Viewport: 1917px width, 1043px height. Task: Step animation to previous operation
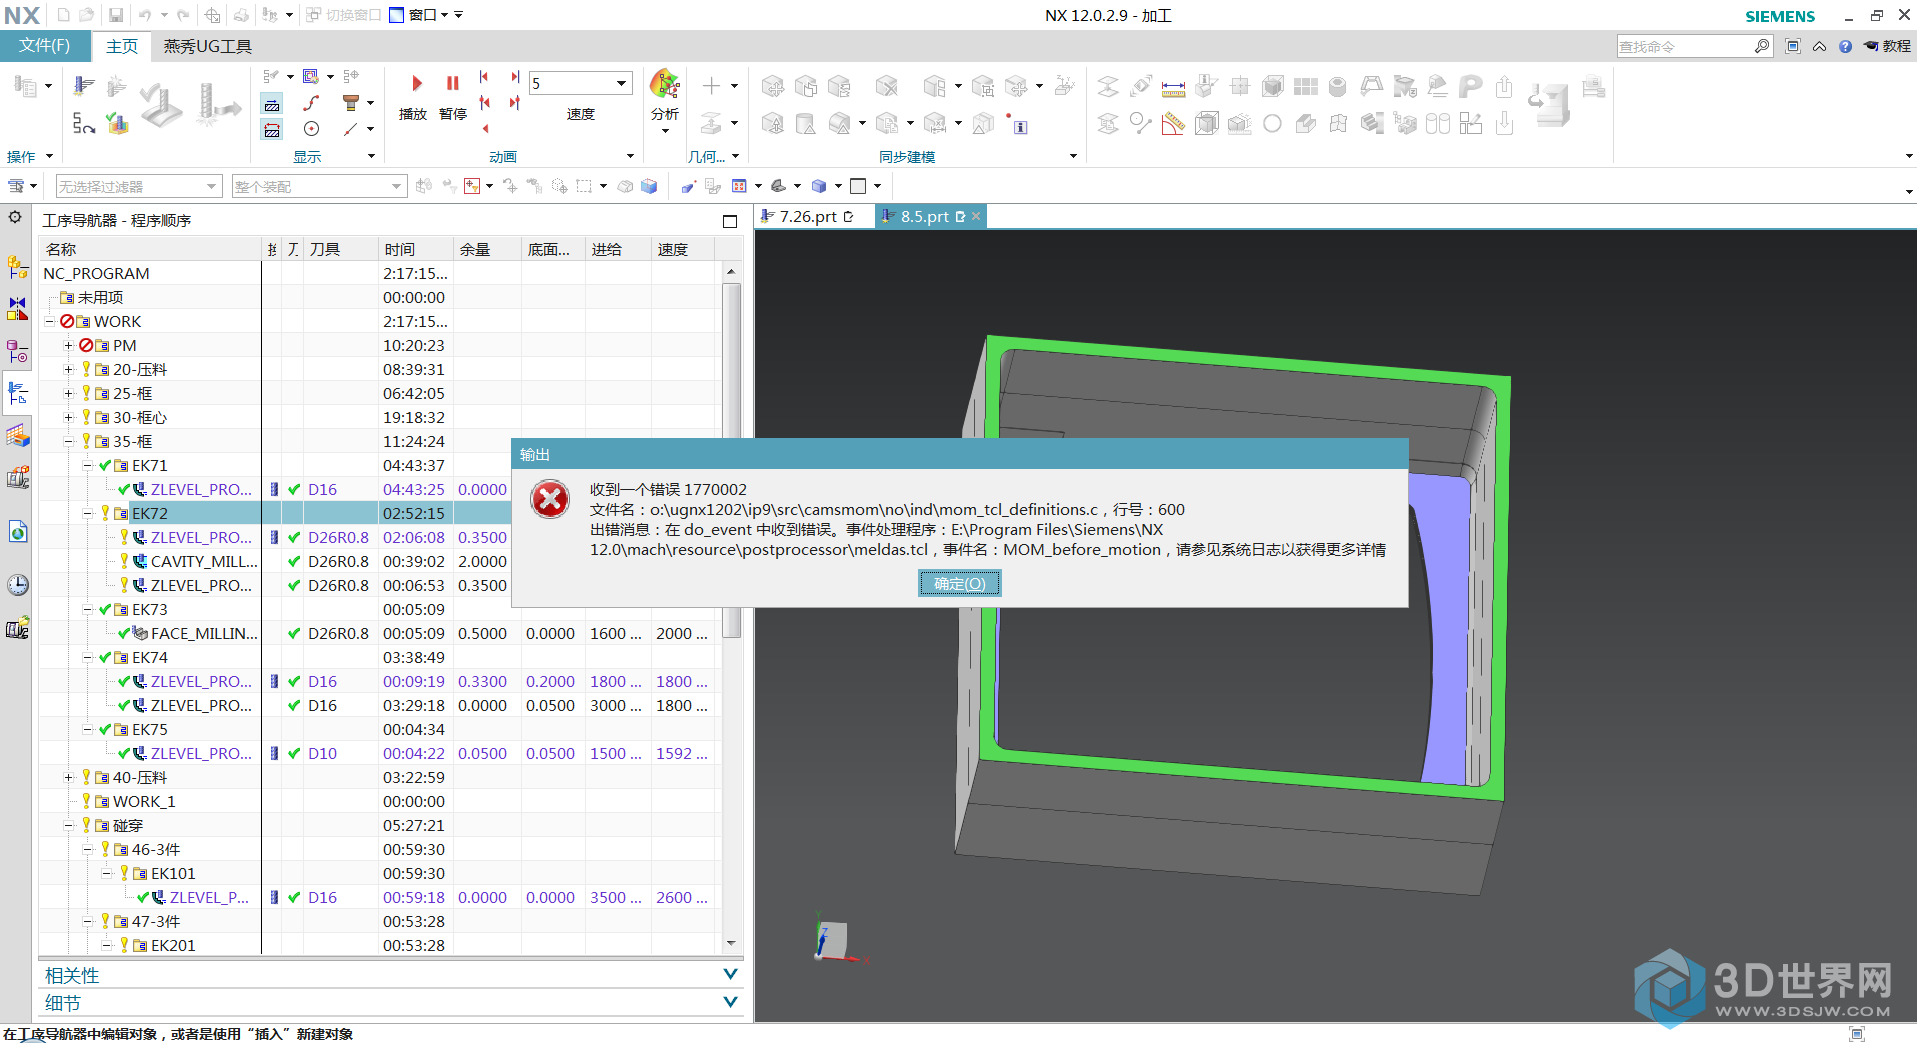click(484, 77)
